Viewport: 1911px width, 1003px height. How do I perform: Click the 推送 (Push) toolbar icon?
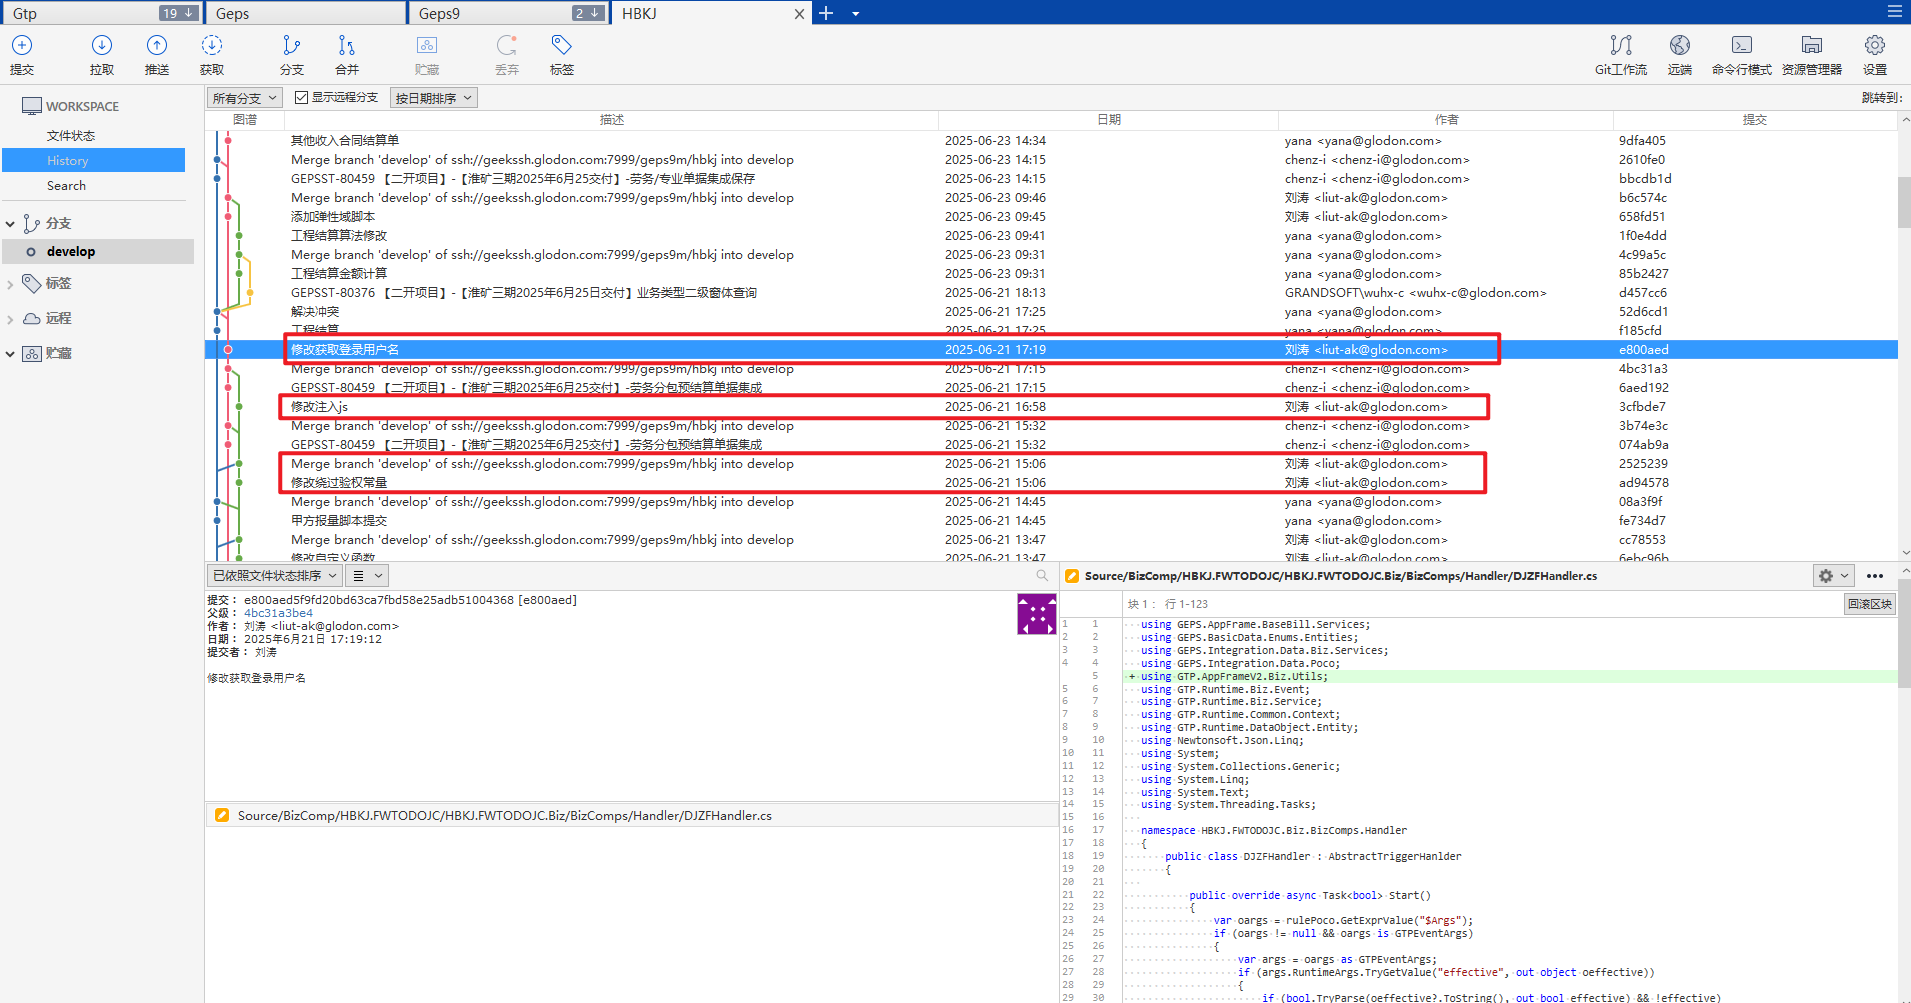click(157, 46)
